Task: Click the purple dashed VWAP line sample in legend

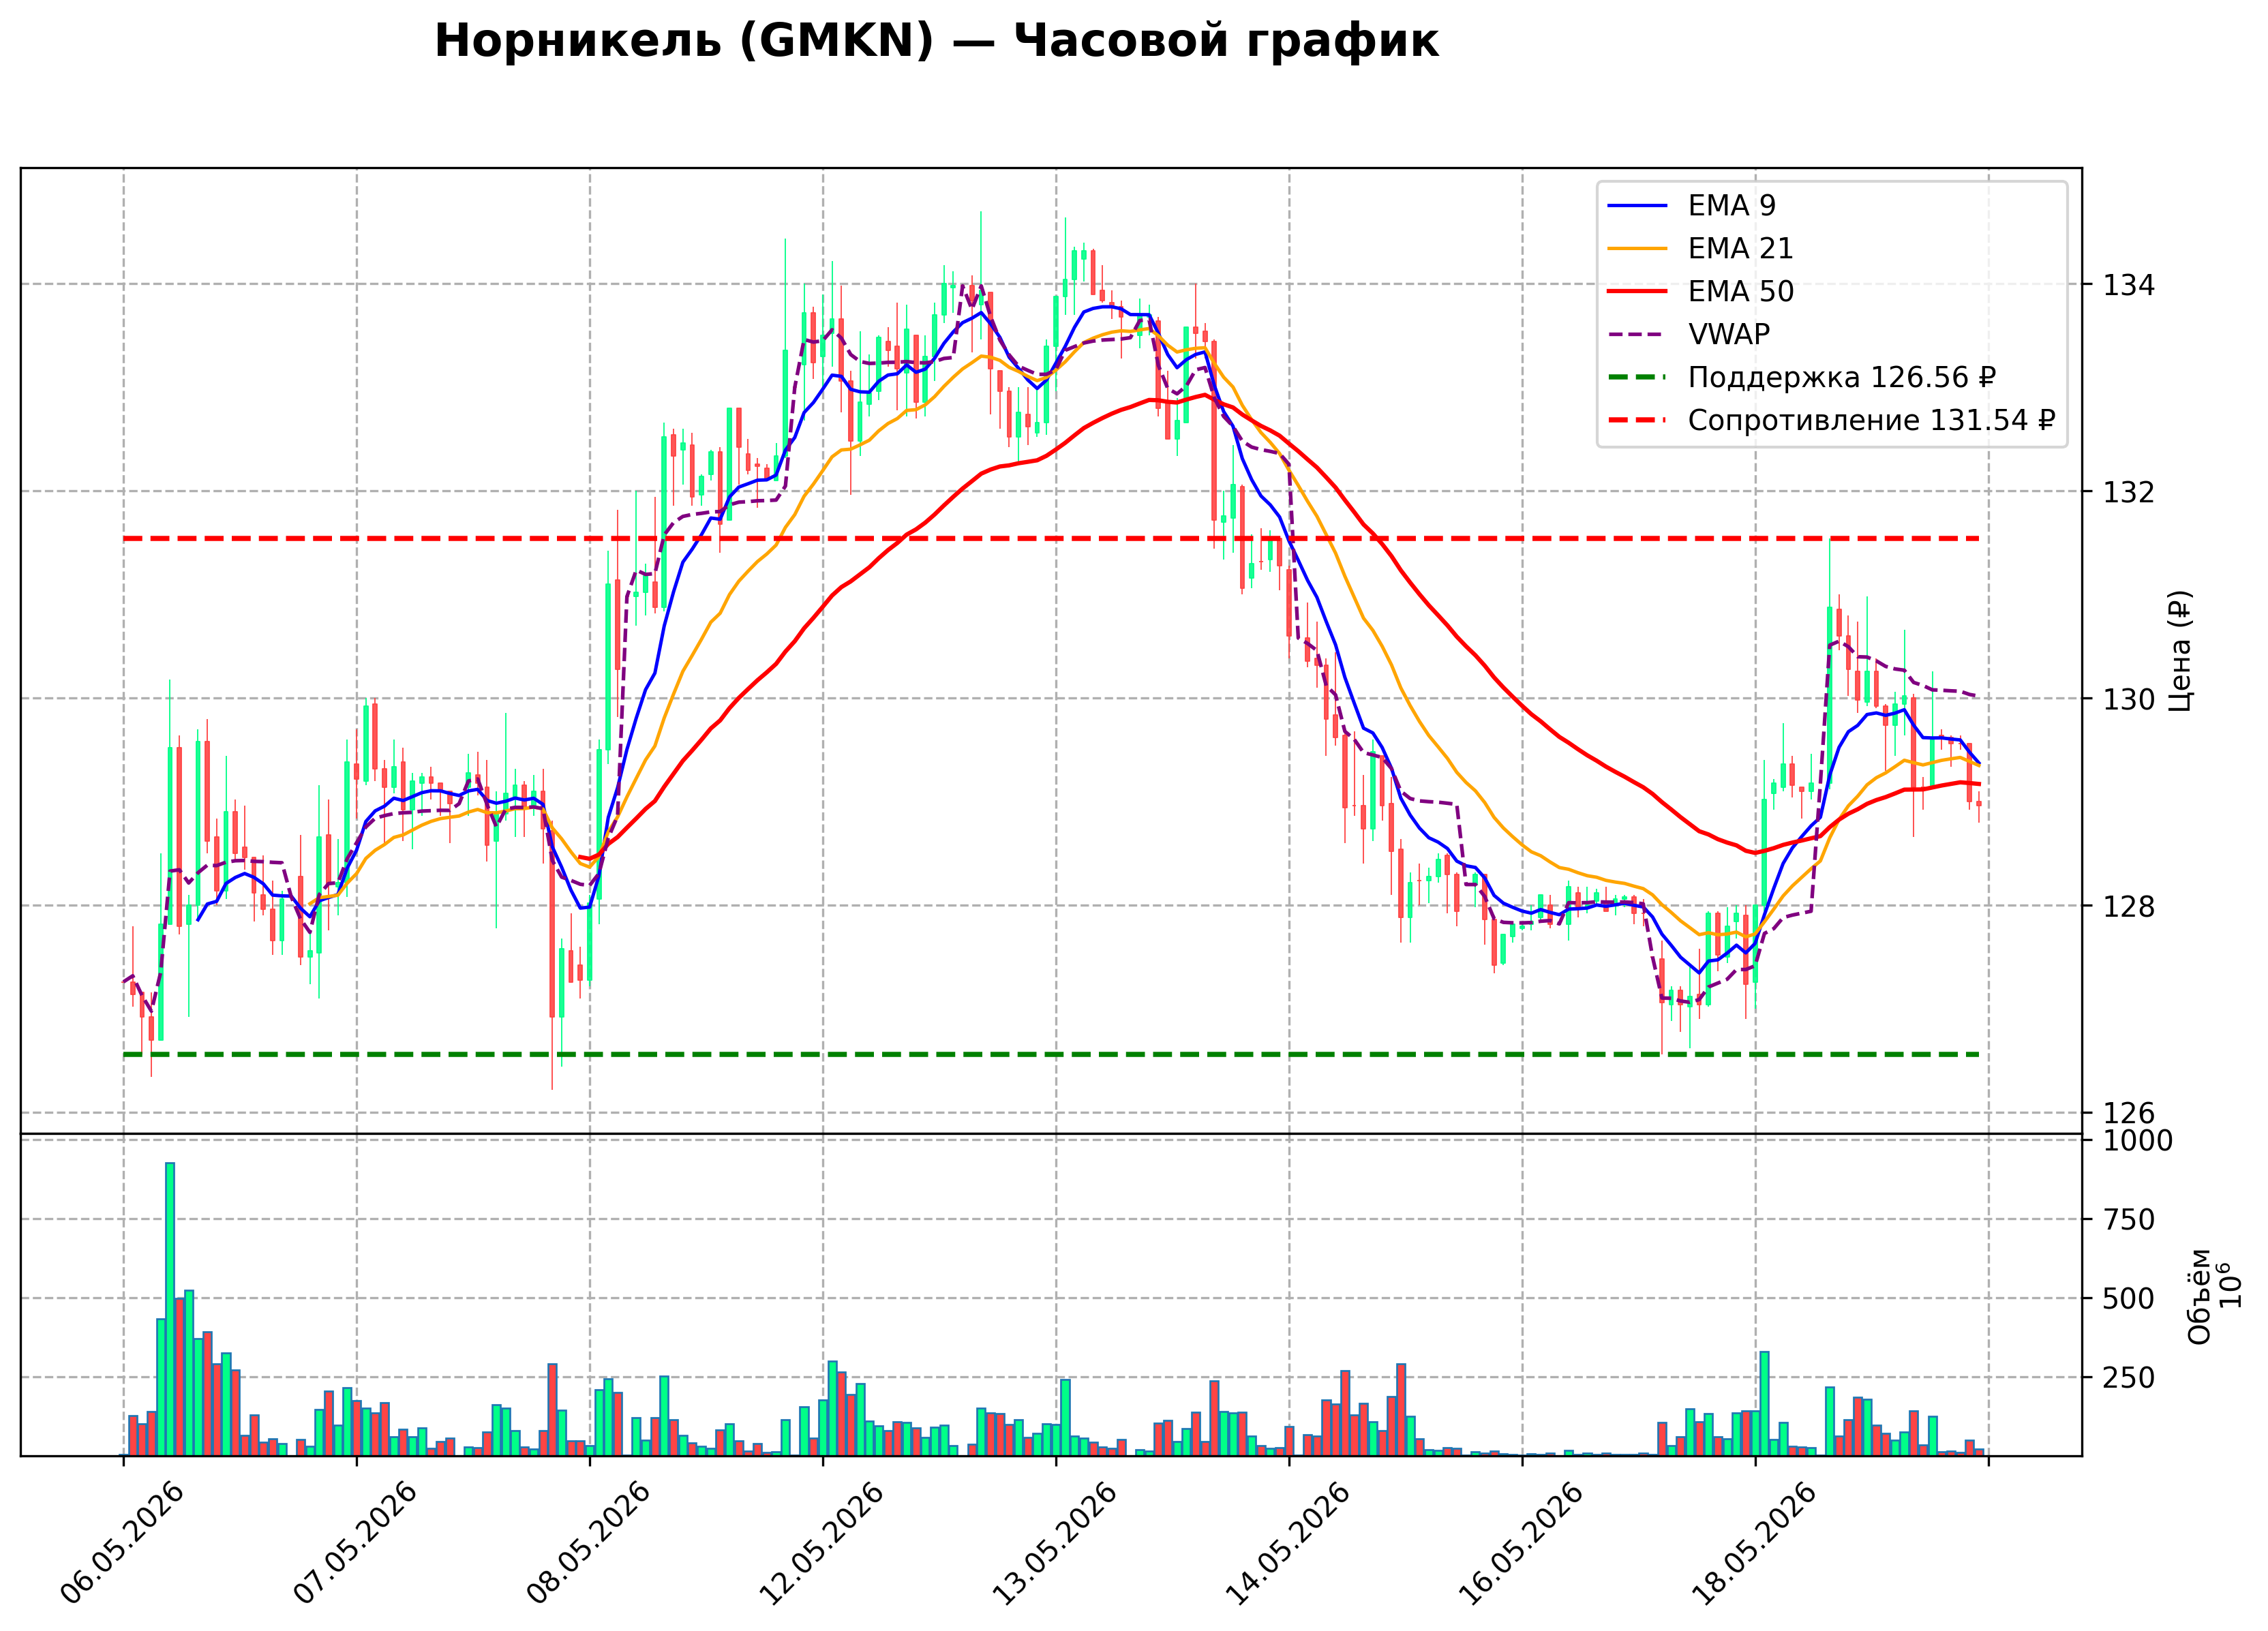Action: coord(1637,335)
